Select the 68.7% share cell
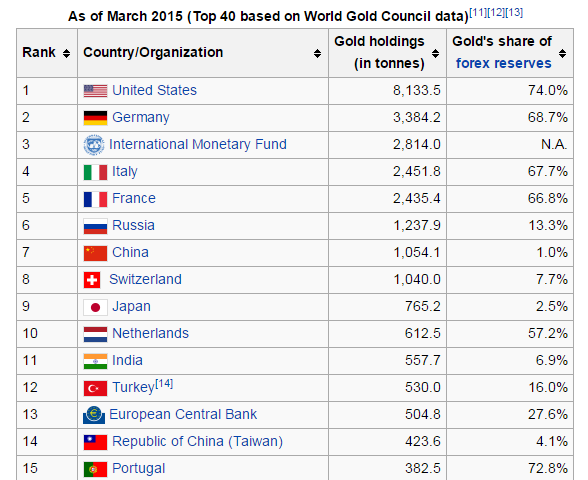This screenshot has width=588, height=480. [x=510, y=118]
